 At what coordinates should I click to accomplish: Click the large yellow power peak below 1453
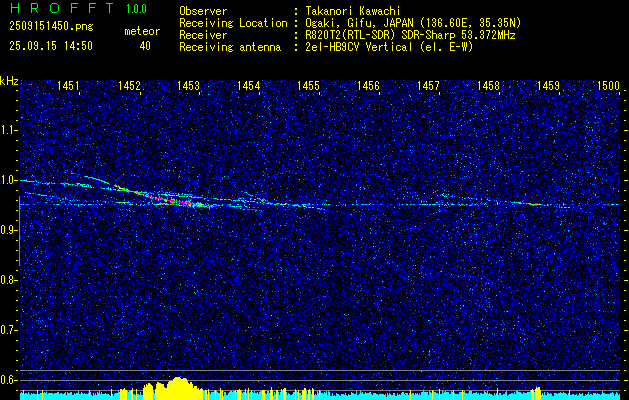coord(178,388)
